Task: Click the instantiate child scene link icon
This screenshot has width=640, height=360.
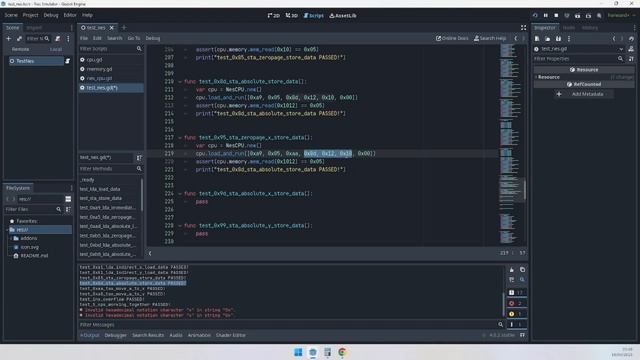Action: coord(19,38)
